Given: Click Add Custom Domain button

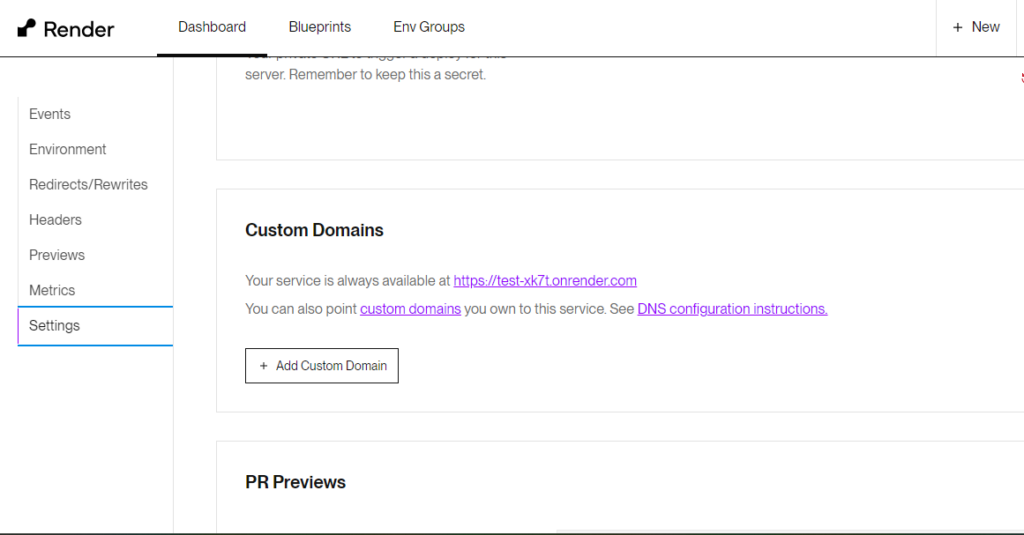Looking at the screenshot, I should (322, 366).
